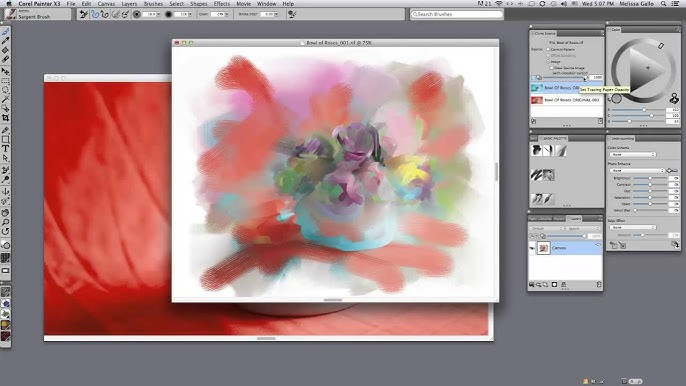The width and height of the screenshot is (686, 386).
Task: Select the Current Pattern source radio button
Action: 548,50
